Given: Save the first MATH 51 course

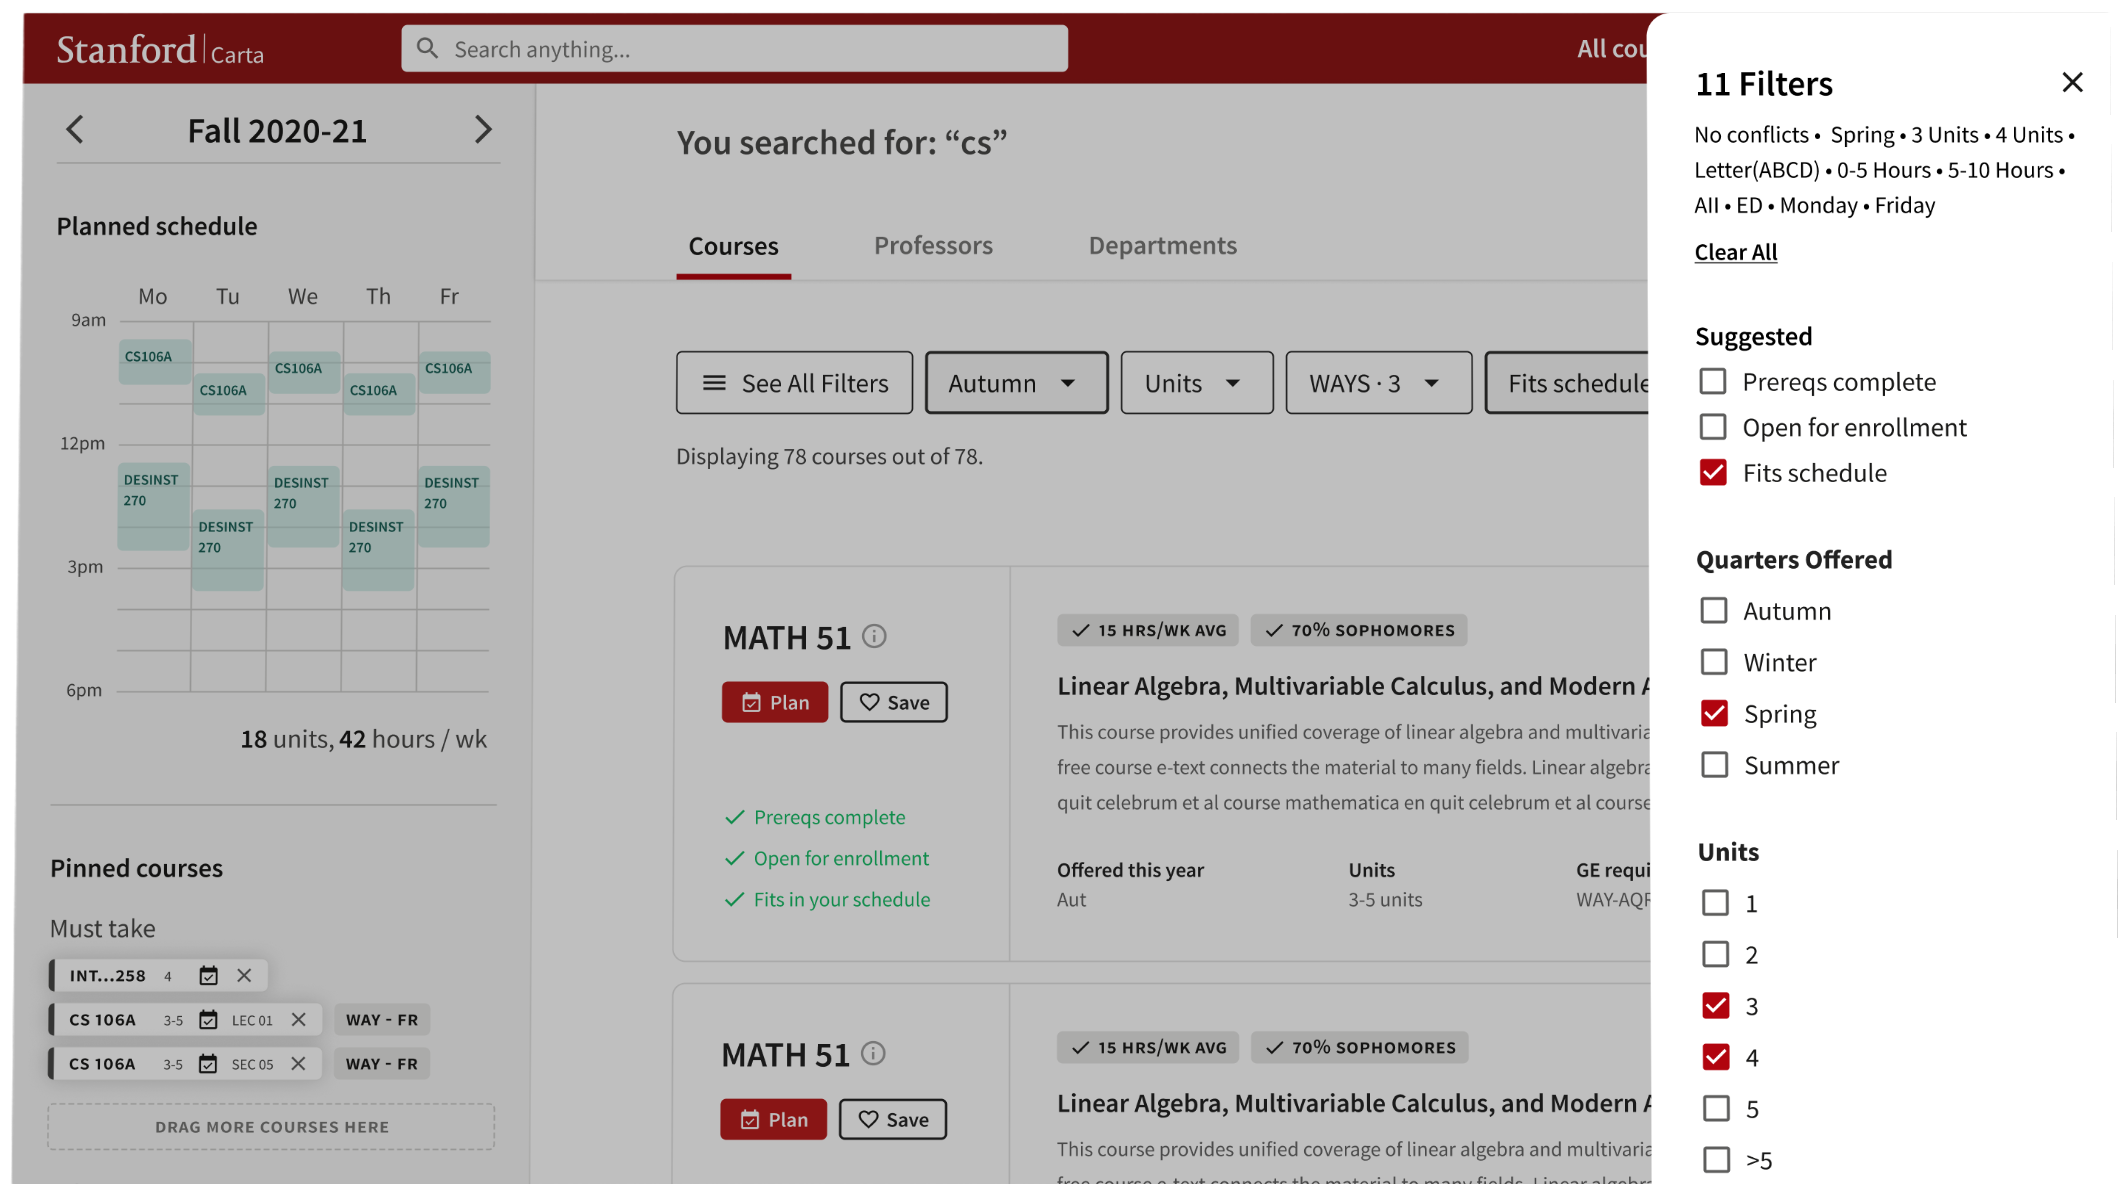Looking at the screenshot, I should [894, 702].
